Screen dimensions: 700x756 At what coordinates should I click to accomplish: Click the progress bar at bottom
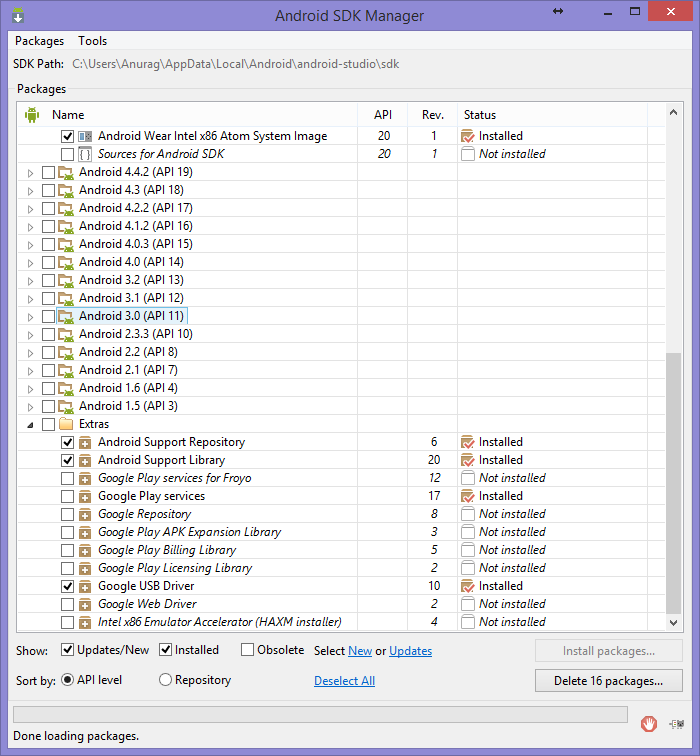click(x=320, y=715)
